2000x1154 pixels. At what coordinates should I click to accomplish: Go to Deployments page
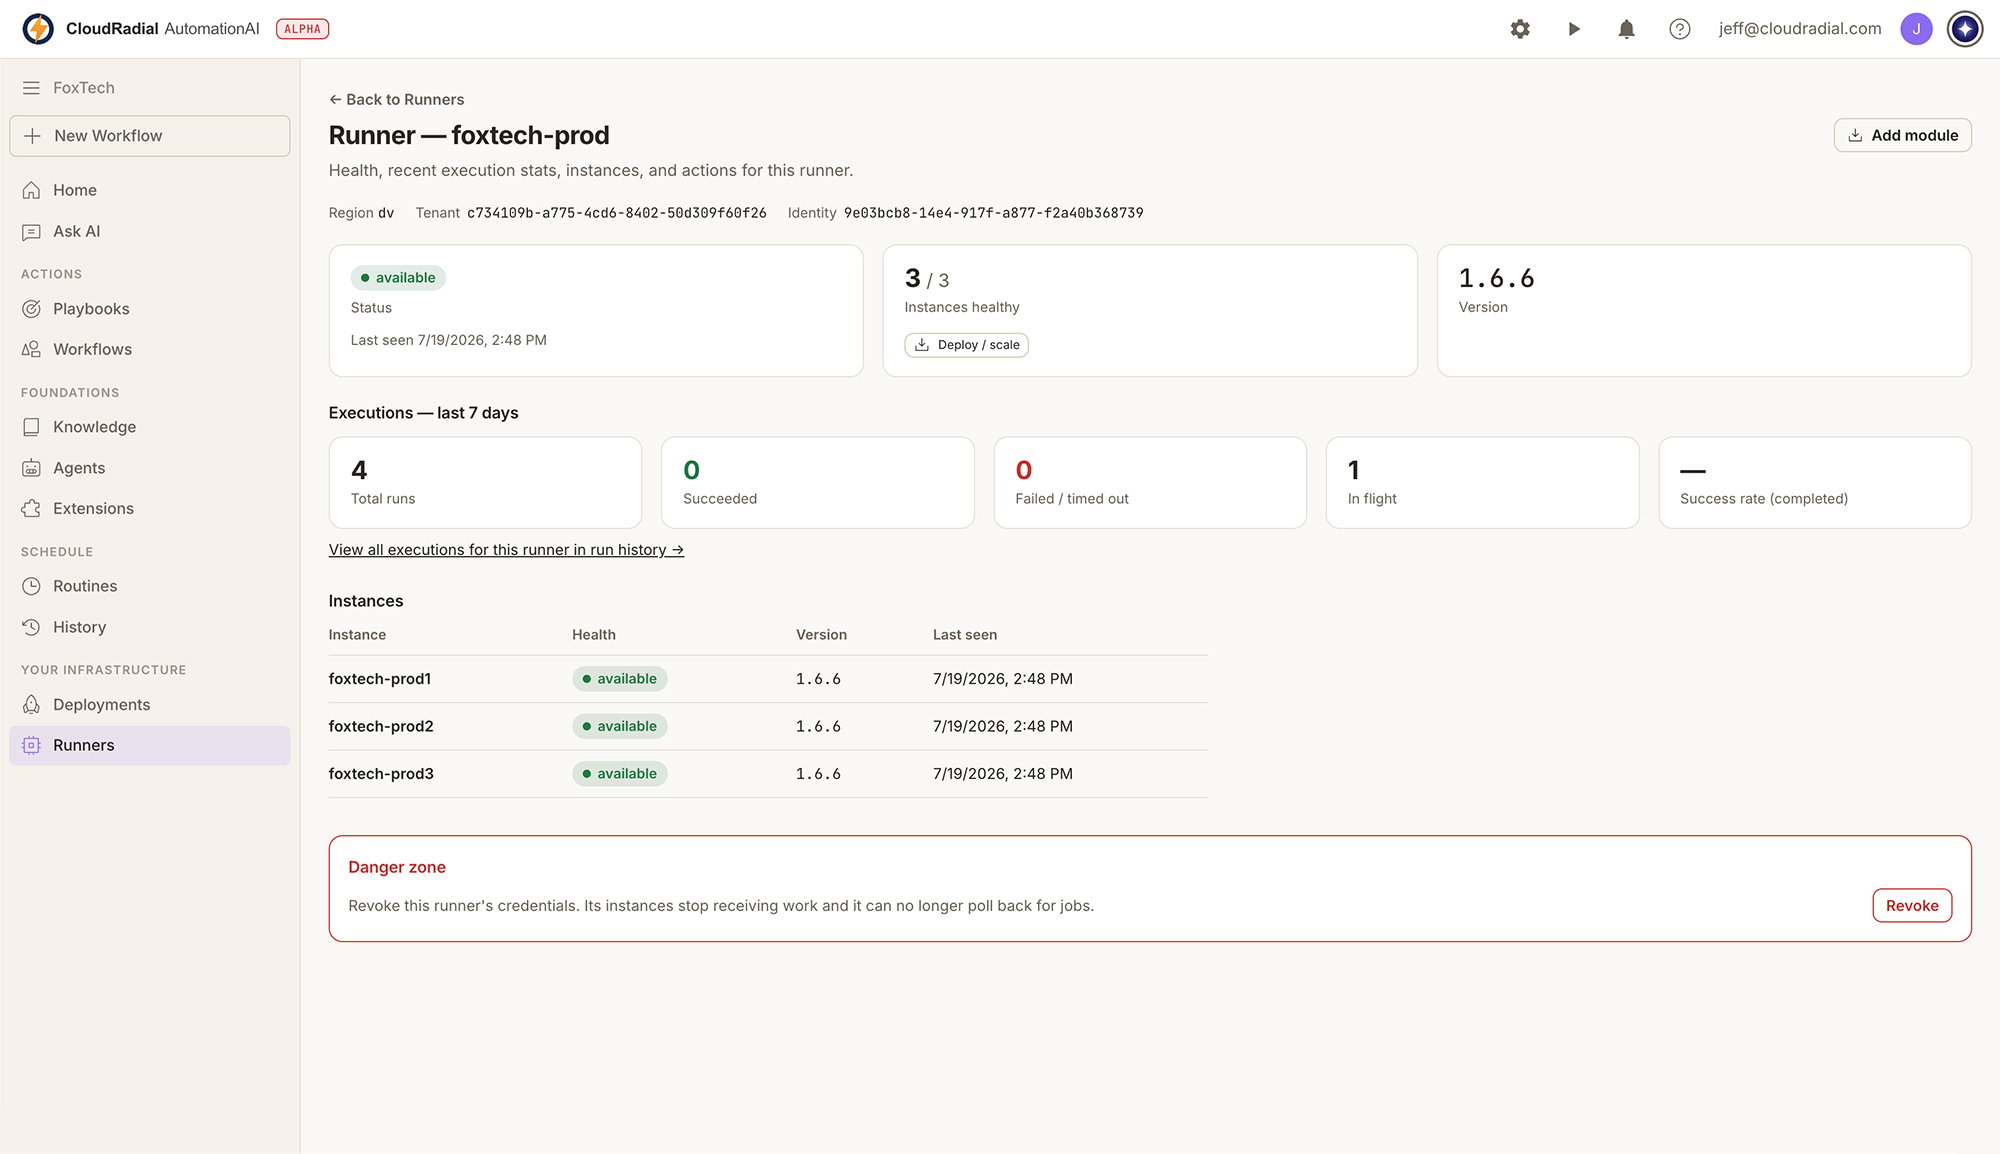(150, 705)
